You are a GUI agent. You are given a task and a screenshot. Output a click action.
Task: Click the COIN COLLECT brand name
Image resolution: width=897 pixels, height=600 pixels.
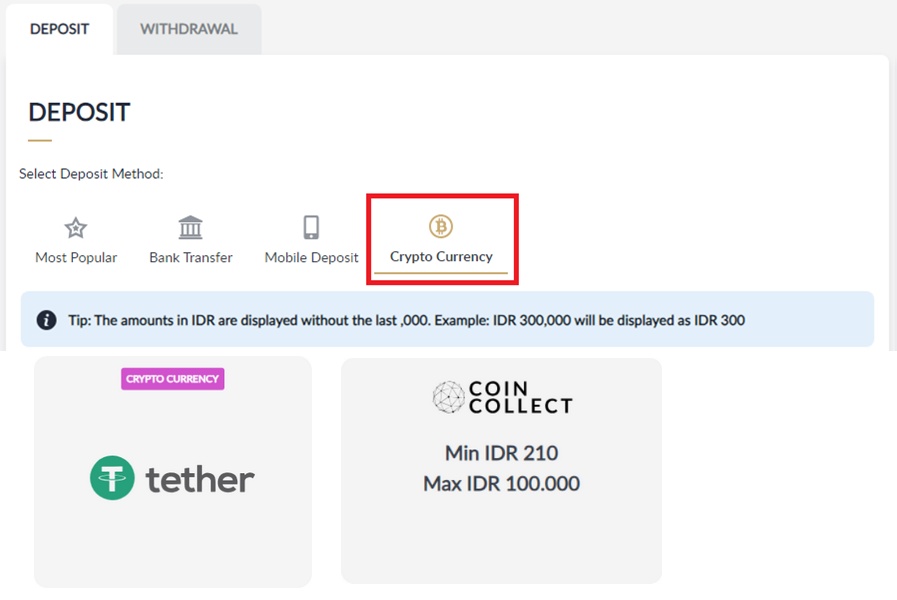pyautogui.click(x=520, y=397)
